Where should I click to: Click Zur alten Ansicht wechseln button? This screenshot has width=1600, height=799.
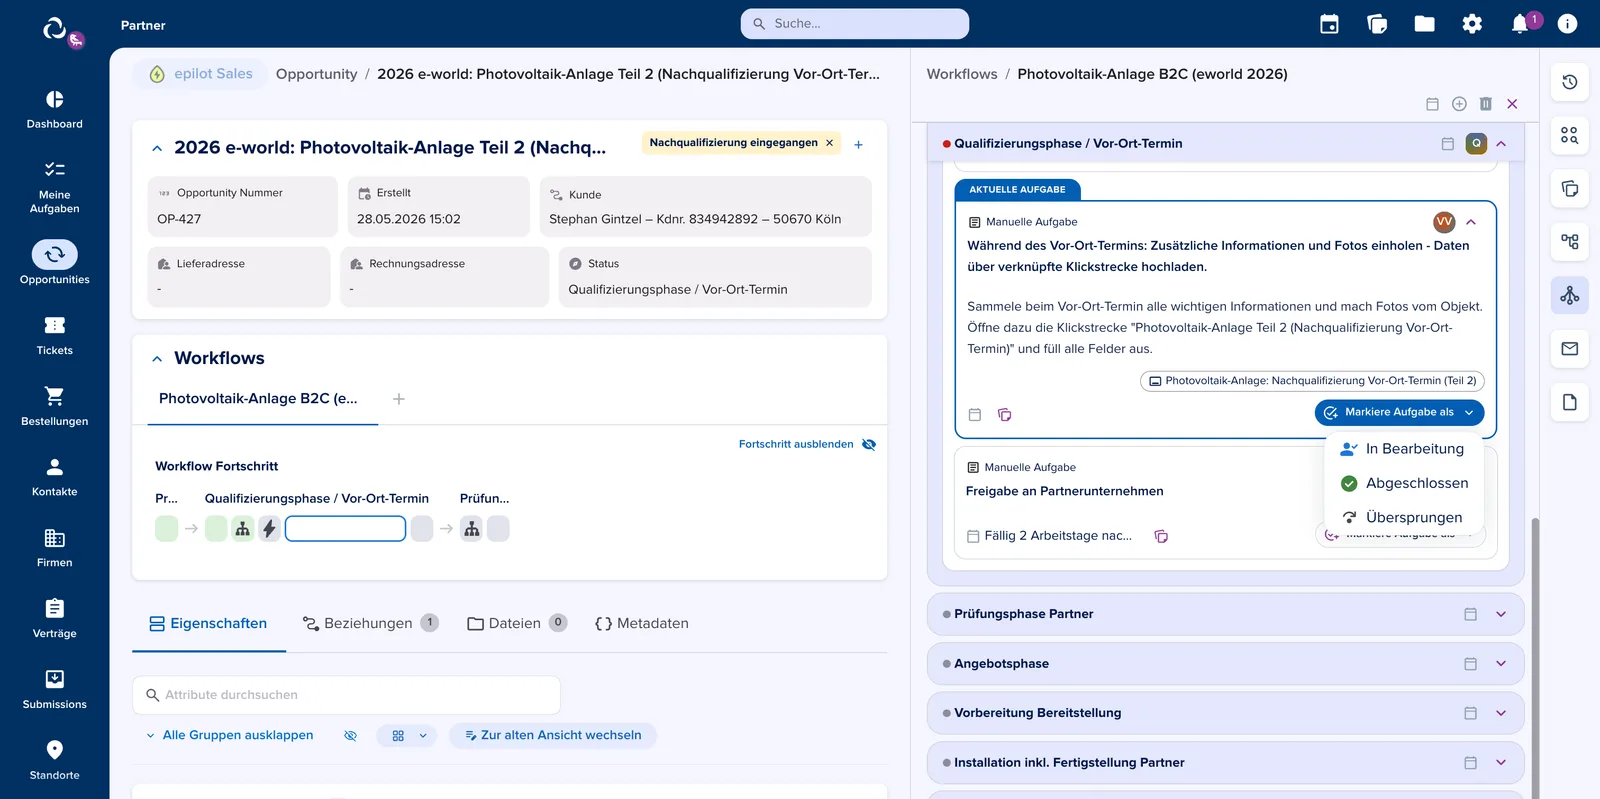tap(553, 735)
